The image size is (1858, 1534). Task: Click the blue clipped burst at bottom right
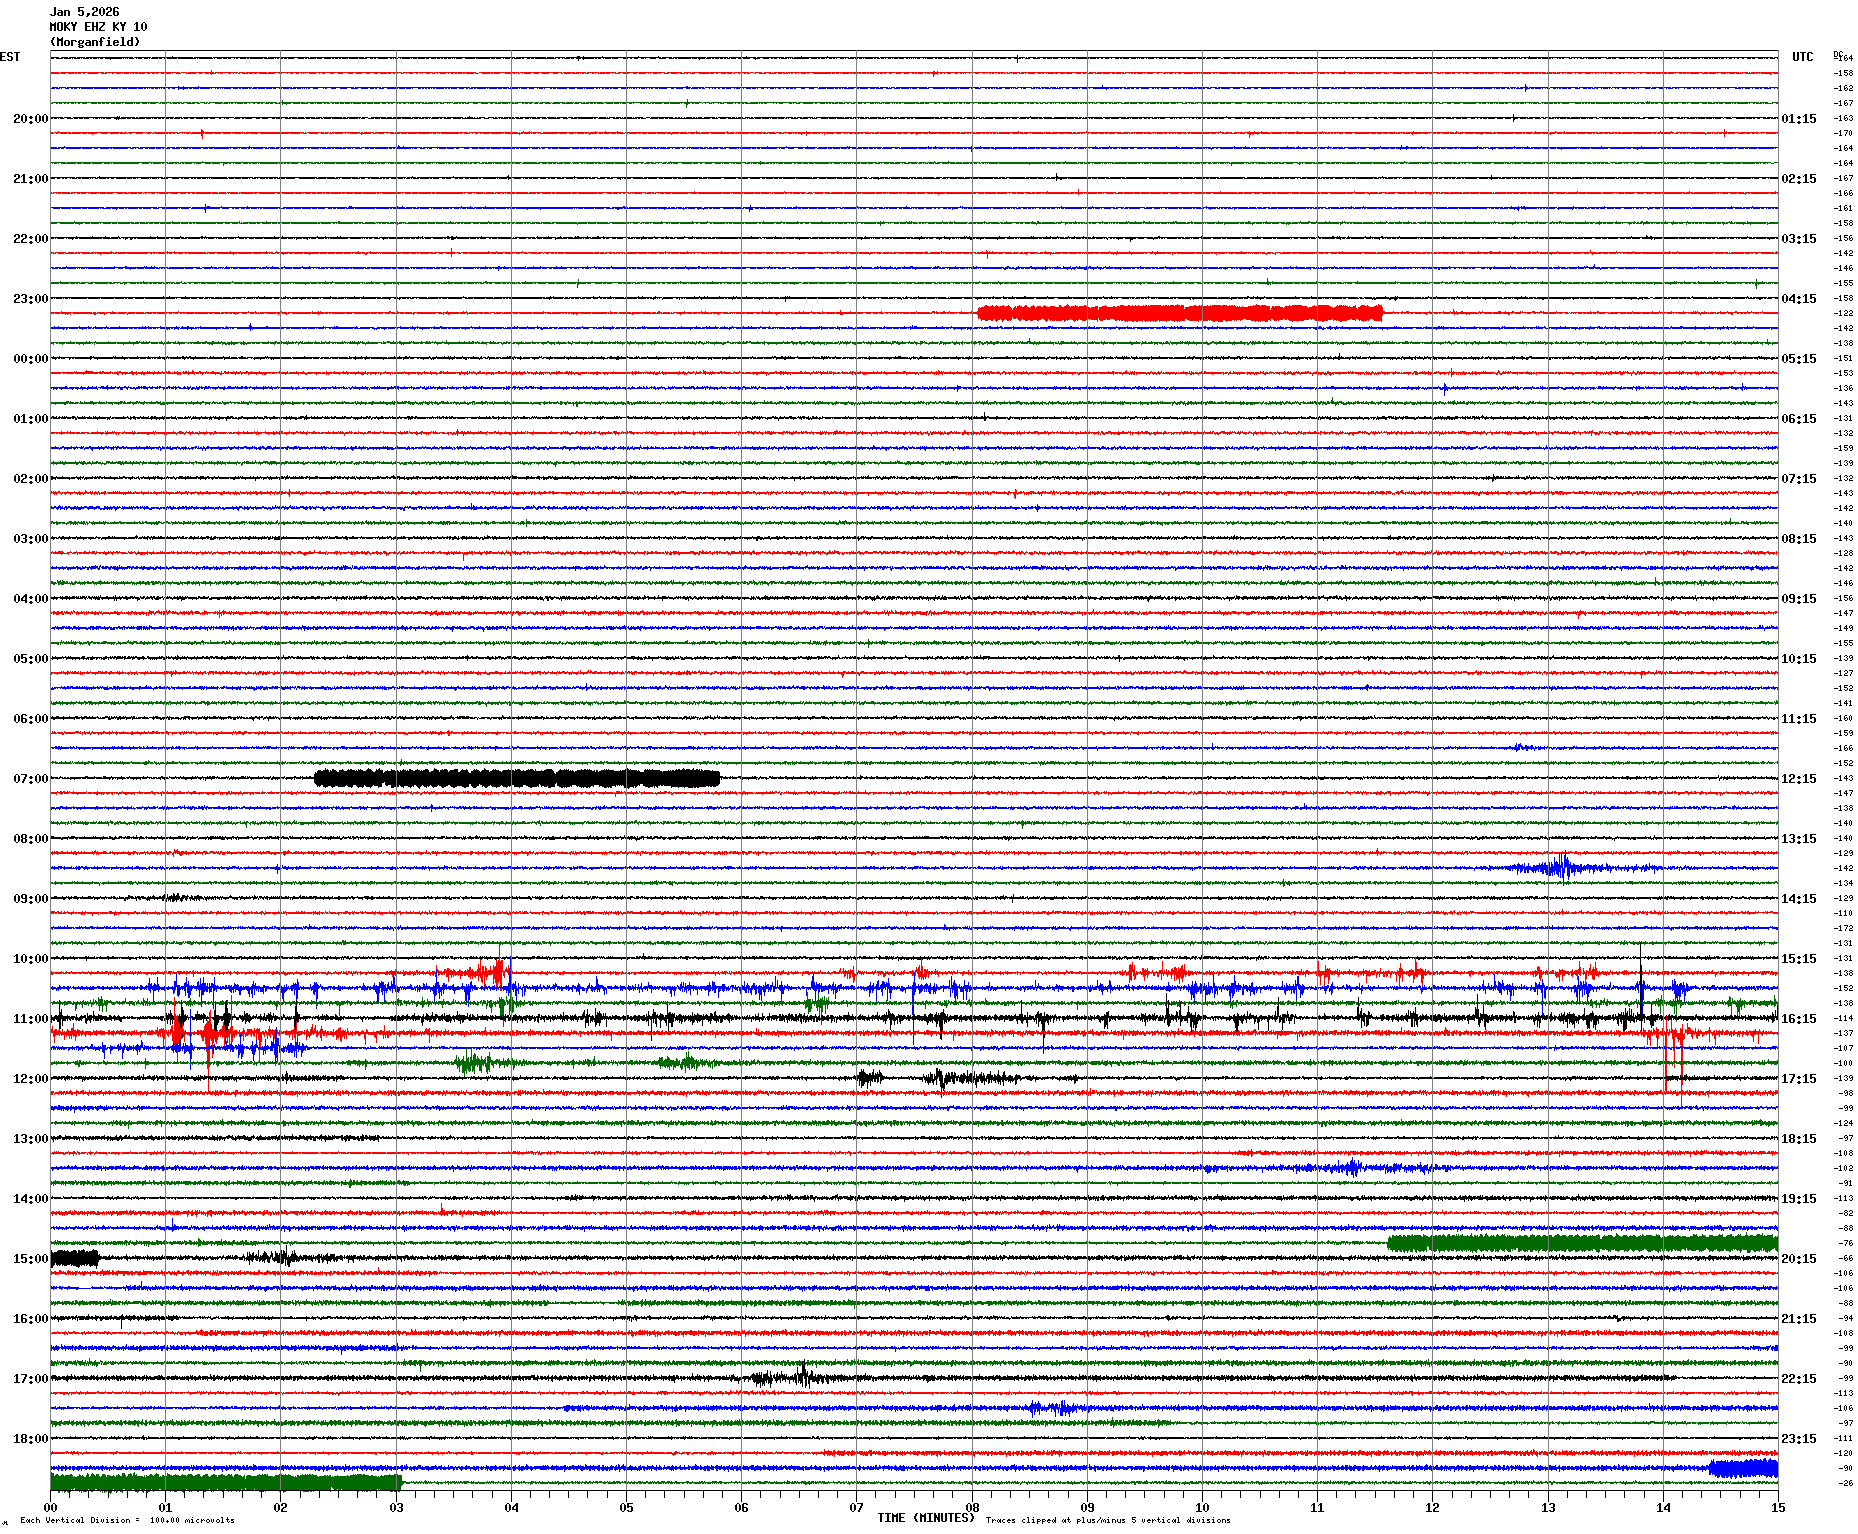point(1743,1468)
